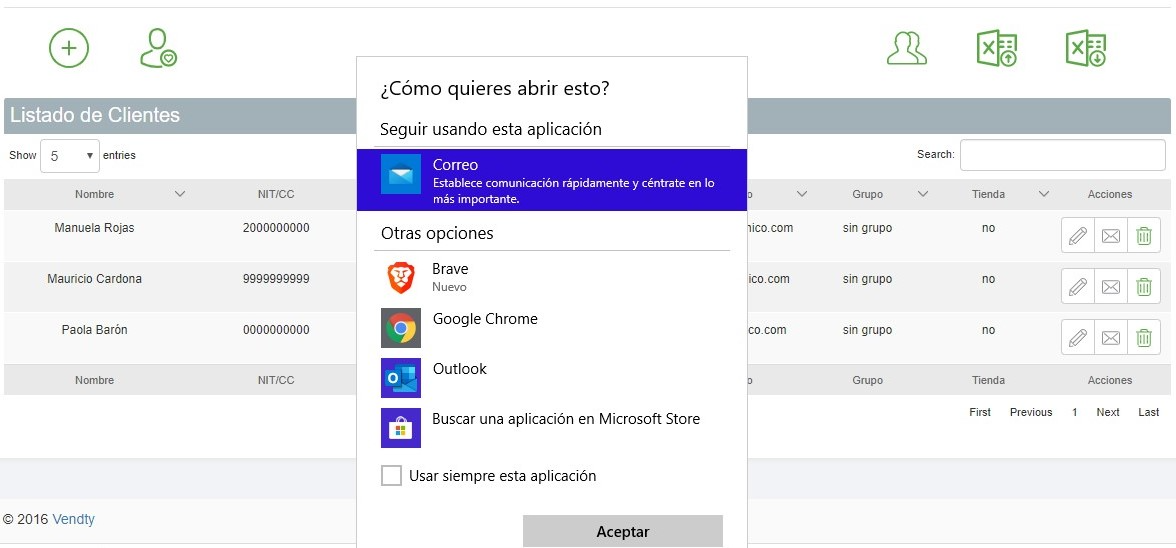Screen dimensions: 1176x548
Task: Go to Previous page of table
Action: pyautogui.click(x=1030, y=412)
